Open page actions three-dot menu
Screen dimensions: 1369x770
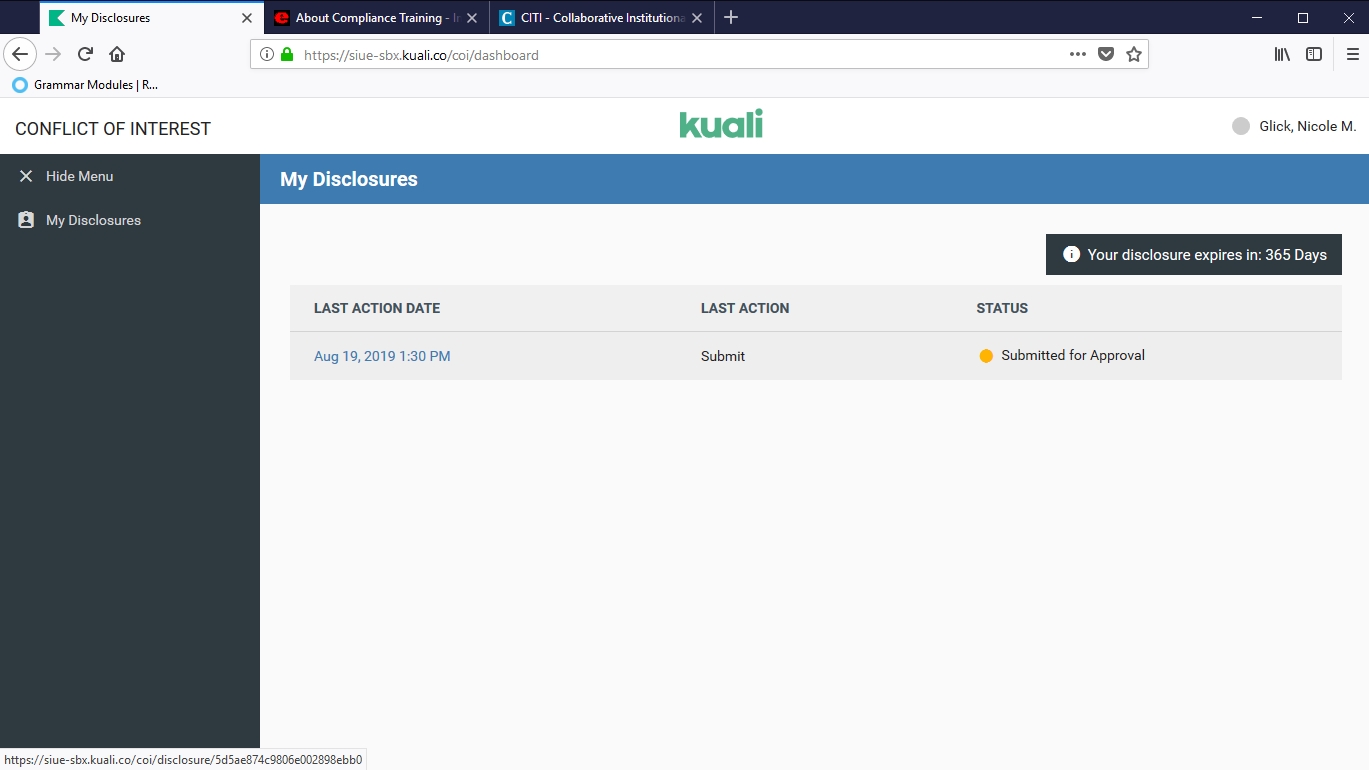pyautogui.click(x=1077, y=54)
